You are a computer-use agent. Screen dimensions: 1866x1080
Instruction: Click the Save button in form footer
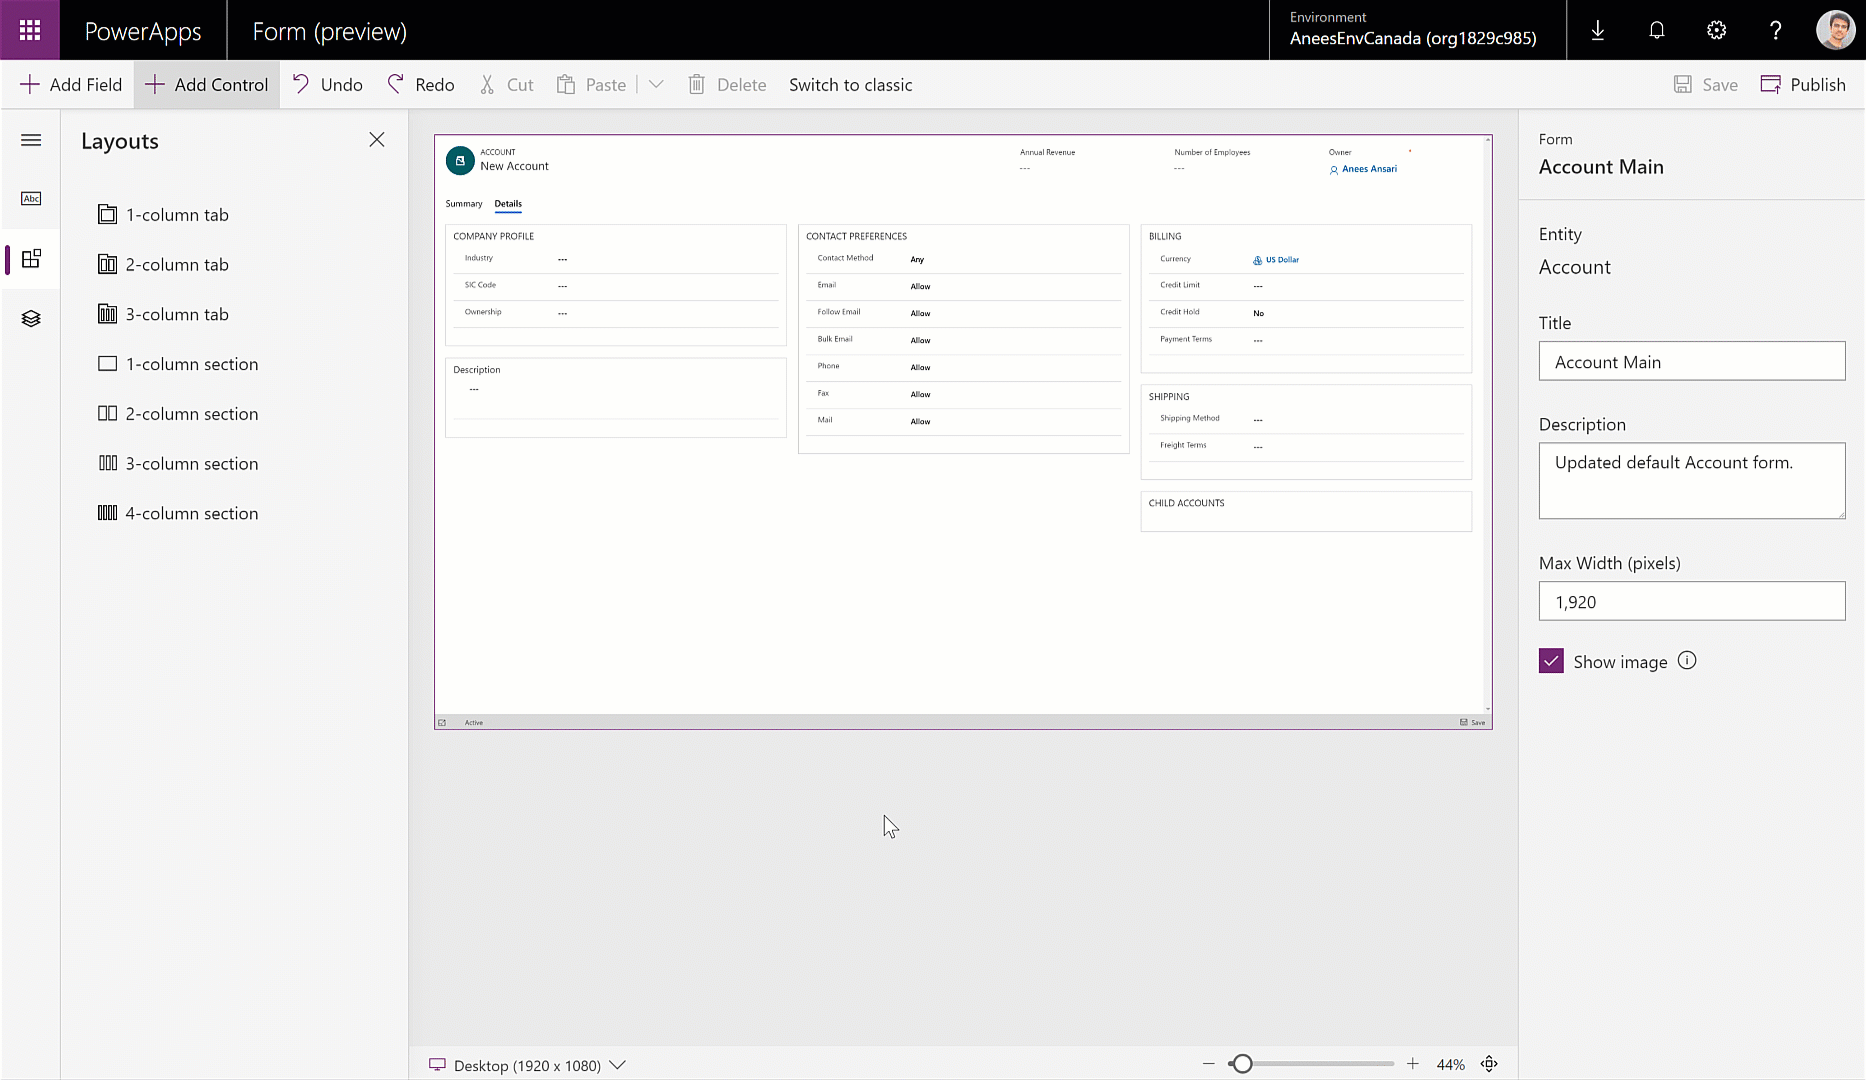pos(1472,722)
